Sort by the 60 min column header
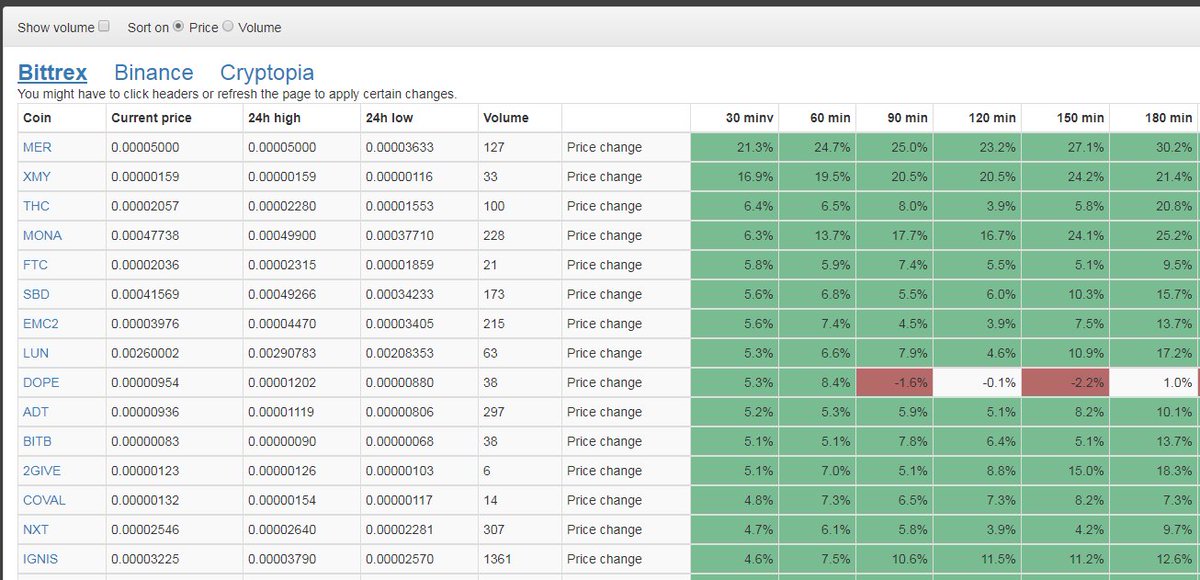 pos(817,118)
